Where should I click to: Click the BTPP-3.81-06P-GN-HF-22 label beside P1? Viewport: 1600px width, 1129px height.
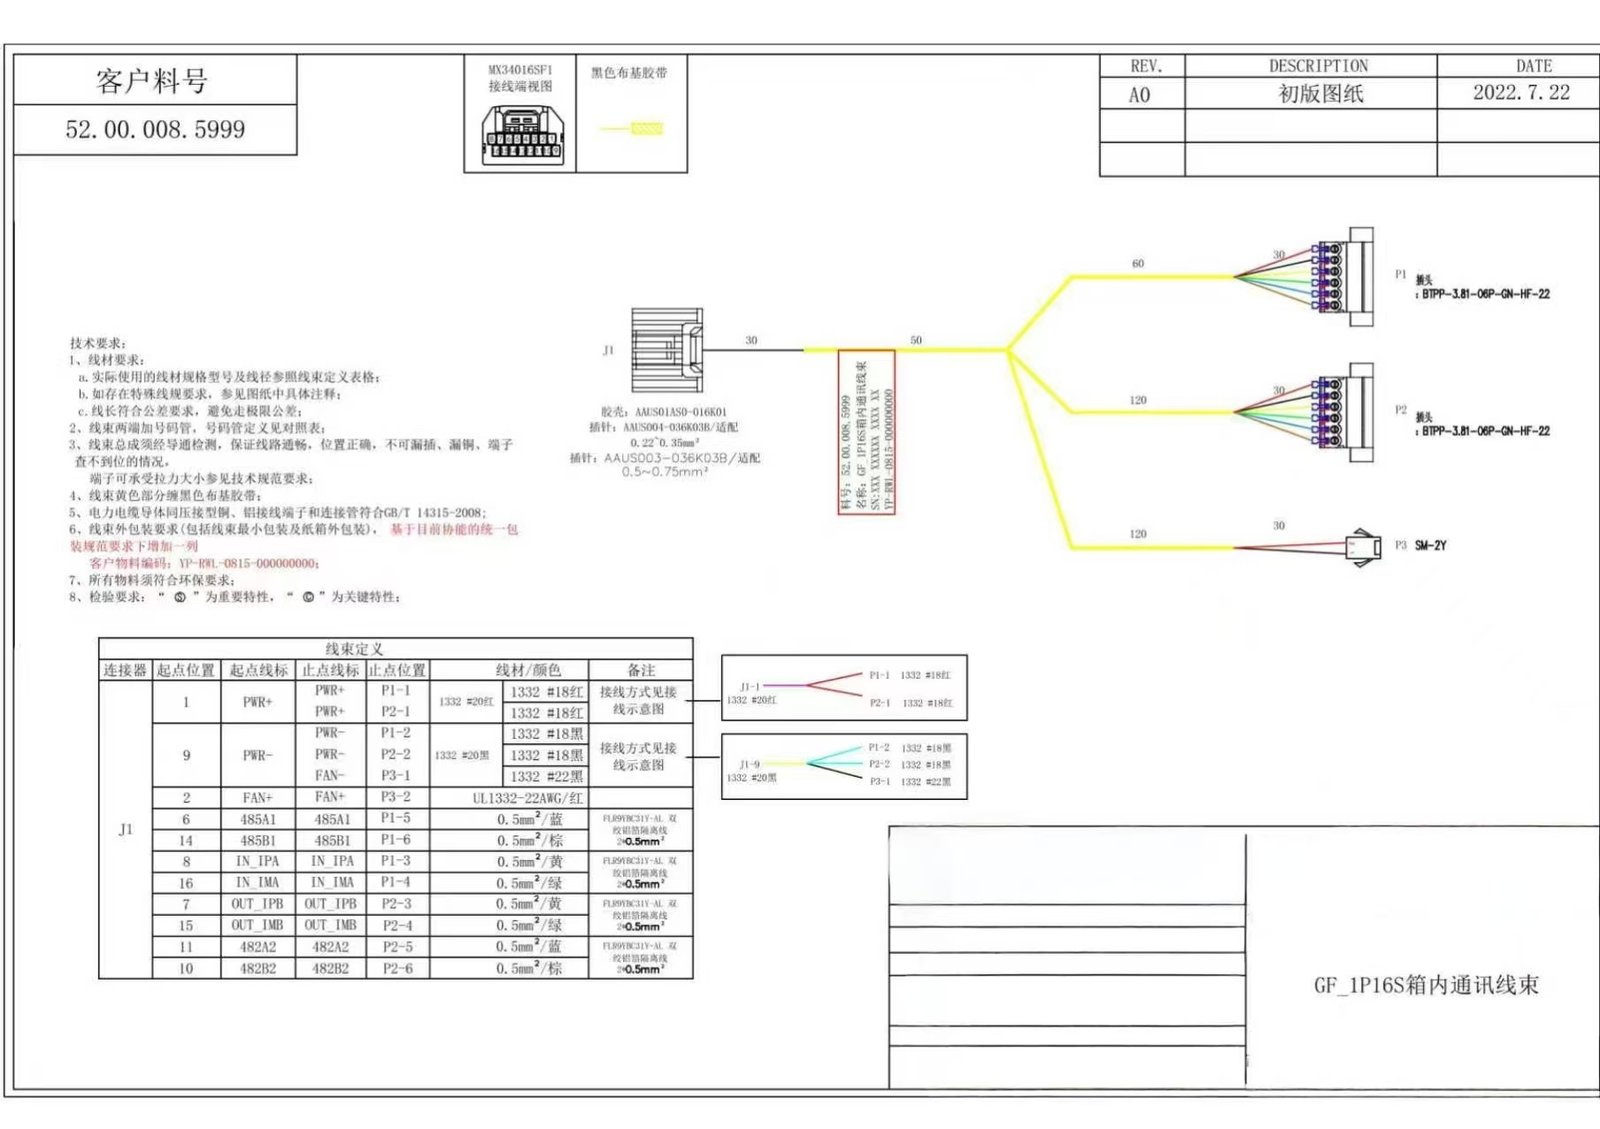(1485, 294)
